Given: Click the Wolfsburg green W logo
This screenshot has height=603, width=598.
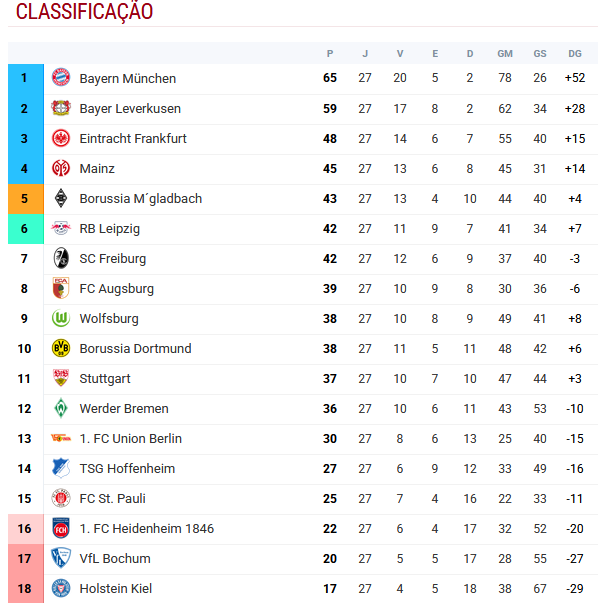Looking at the screenshot, I should pyautogui.click(x=61, y=318).
